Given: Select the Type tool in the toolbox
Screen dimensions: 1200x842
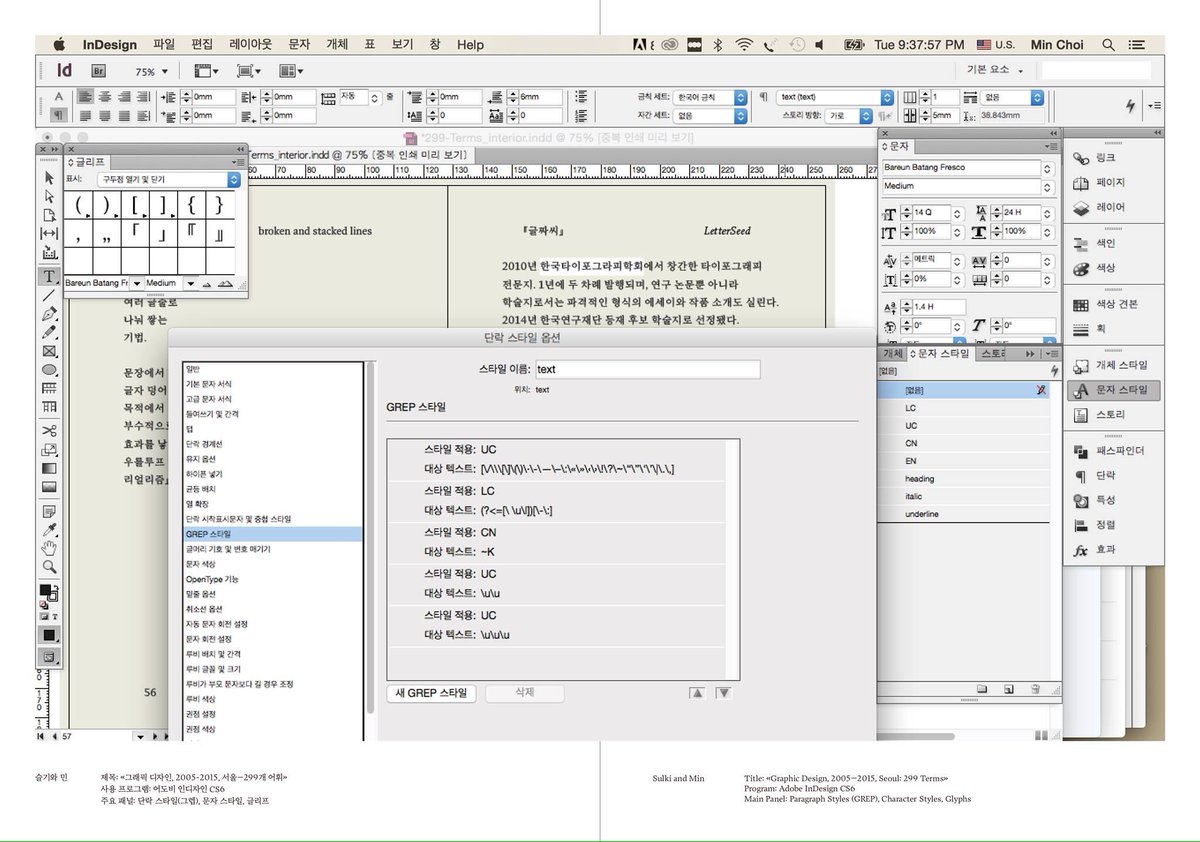Looking at the screenshot, I should coord(48,275).
